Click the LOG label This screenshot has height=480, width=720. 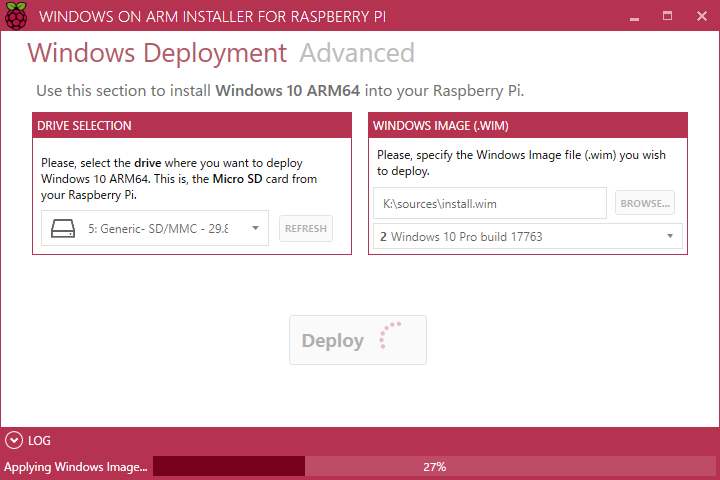click(39, 441)
